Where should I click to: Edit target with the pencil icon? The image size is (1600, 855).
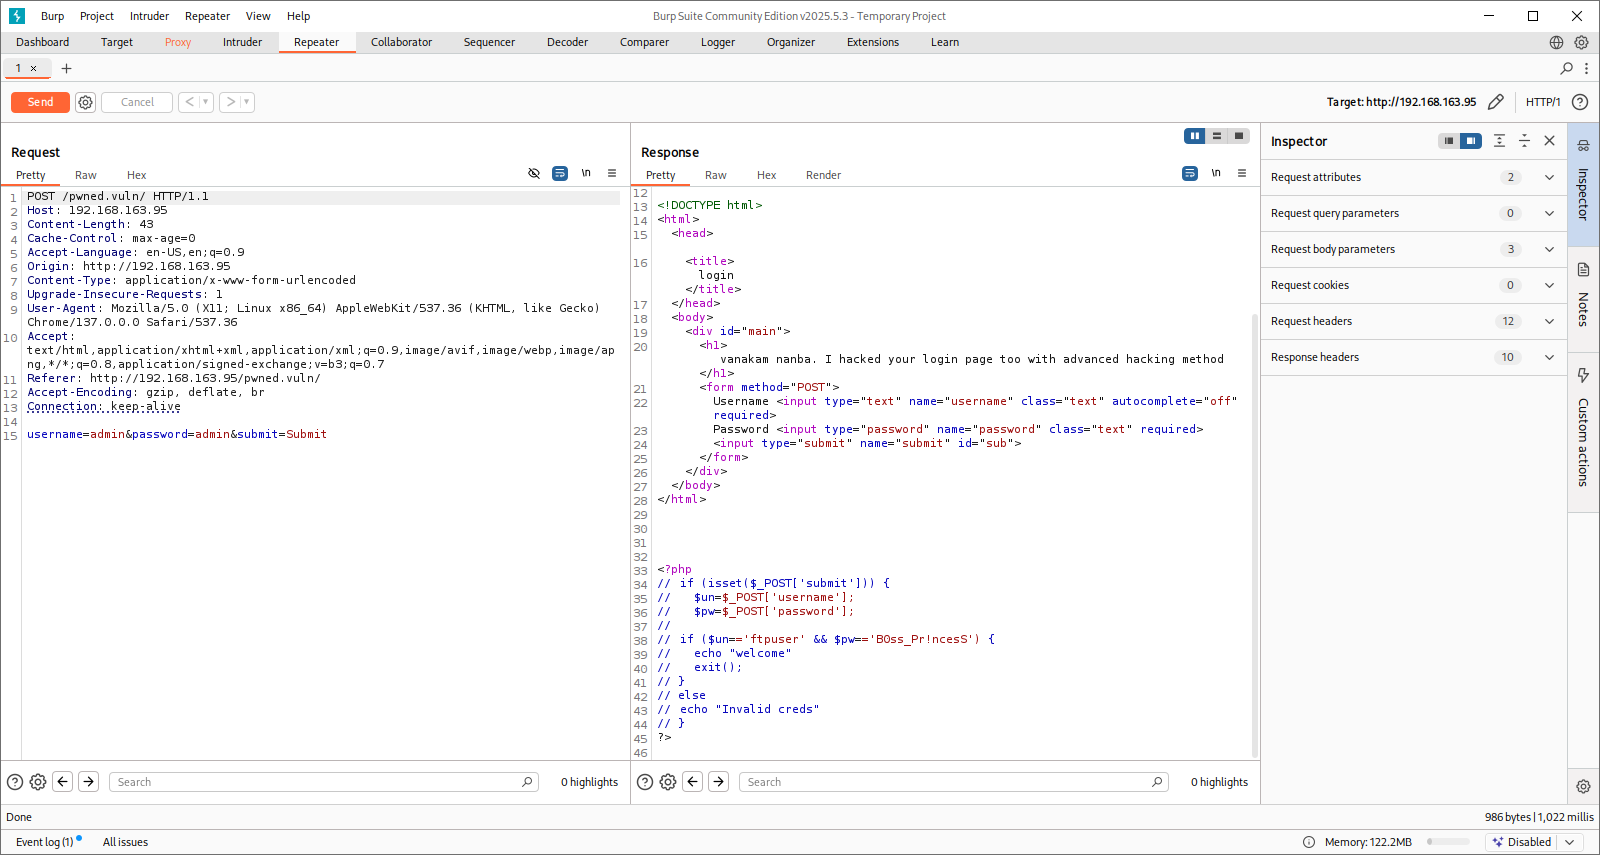1496,102
